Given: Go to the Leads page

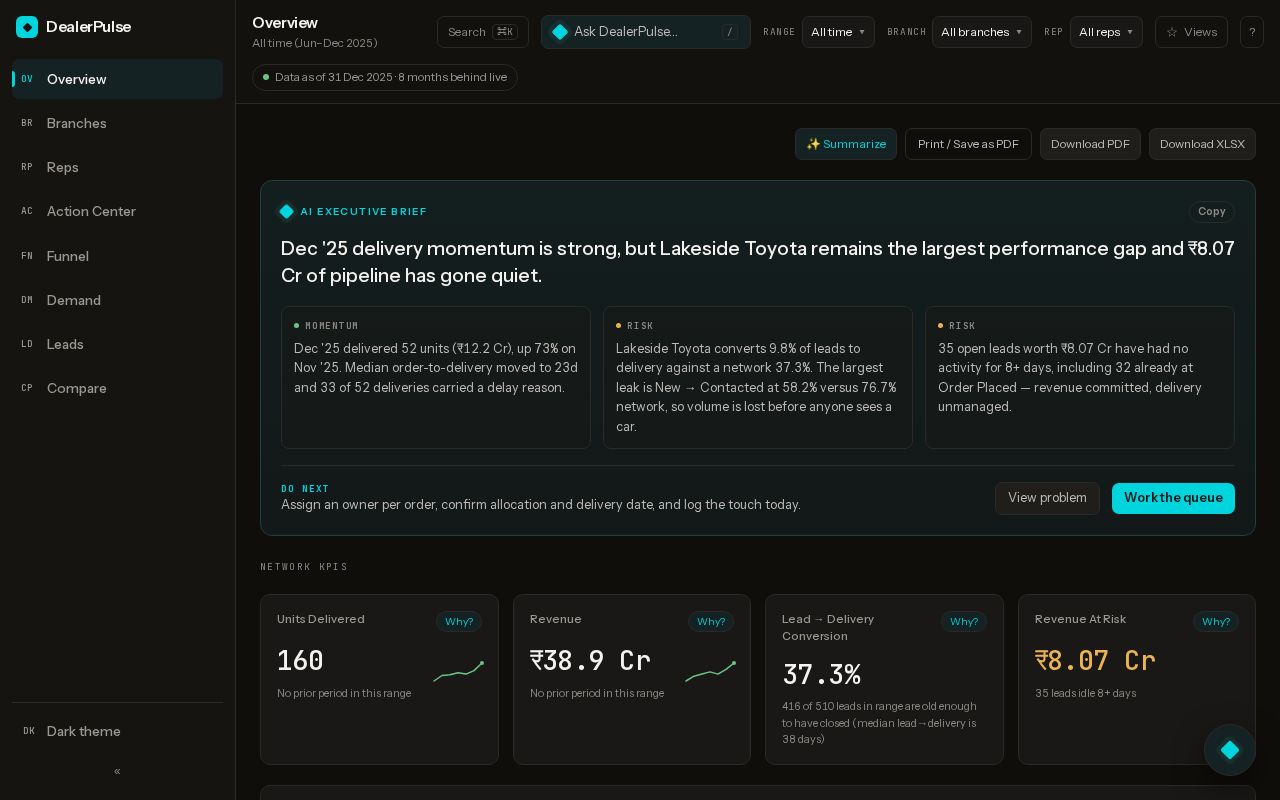Looking at the screenshot, I should tap(117, 344).
